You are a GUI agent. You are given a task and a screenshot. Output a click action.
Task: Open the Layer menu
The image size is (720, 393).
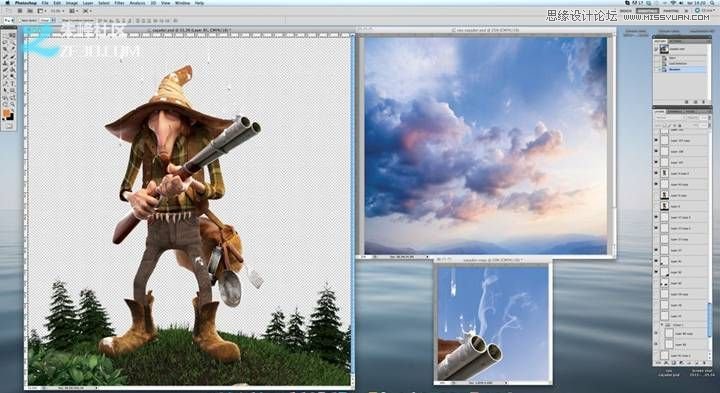pyautogui.click(x=87, y=3)
